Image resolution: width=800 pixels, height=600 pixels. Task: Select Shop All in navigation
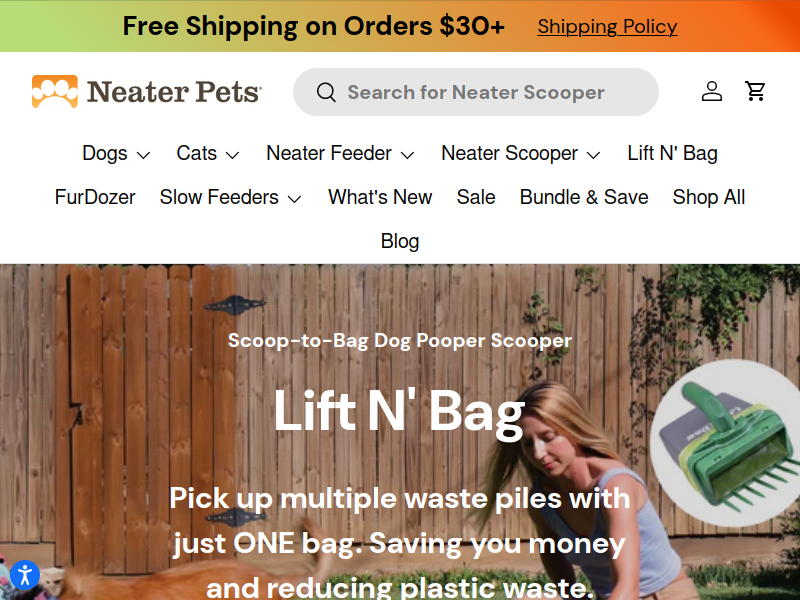coord(709,197)
